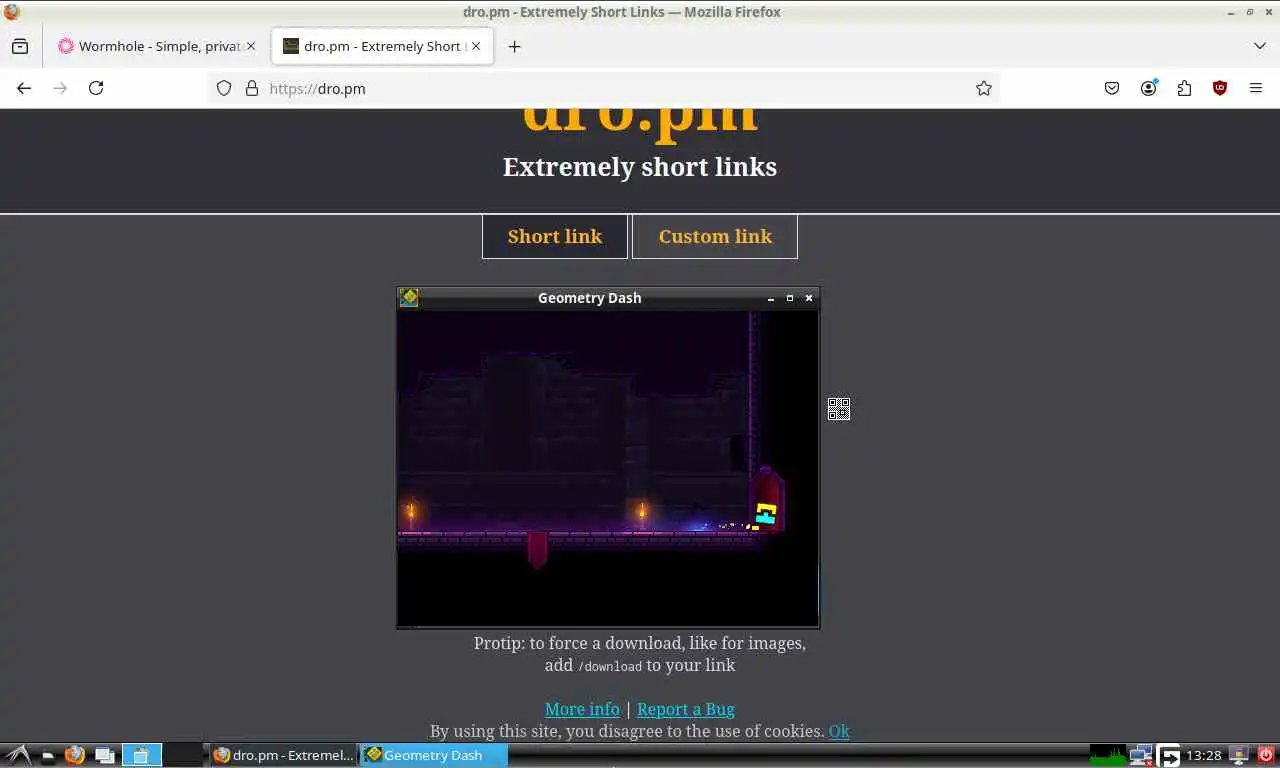Open the Firefox View icon in tab strip
1280x768 pixels.
click(20, 46)
